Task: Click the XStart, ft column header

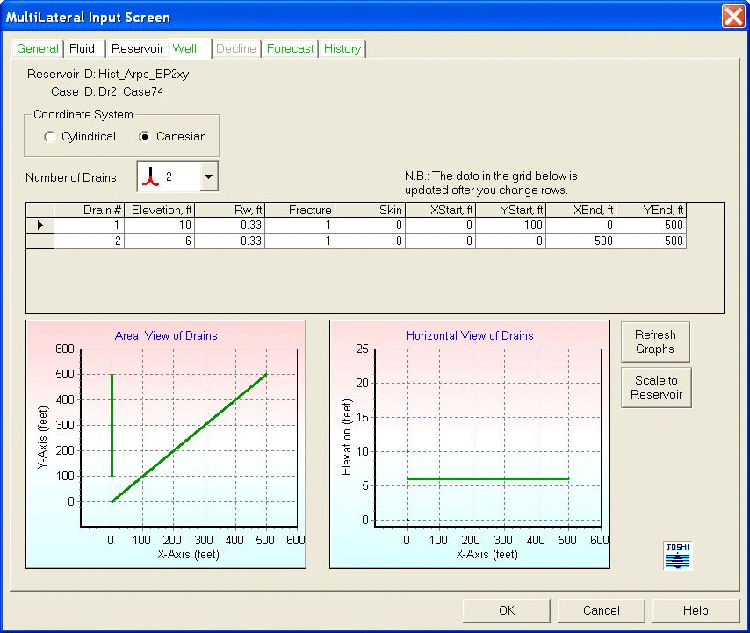Action: (x=441, y=210)
